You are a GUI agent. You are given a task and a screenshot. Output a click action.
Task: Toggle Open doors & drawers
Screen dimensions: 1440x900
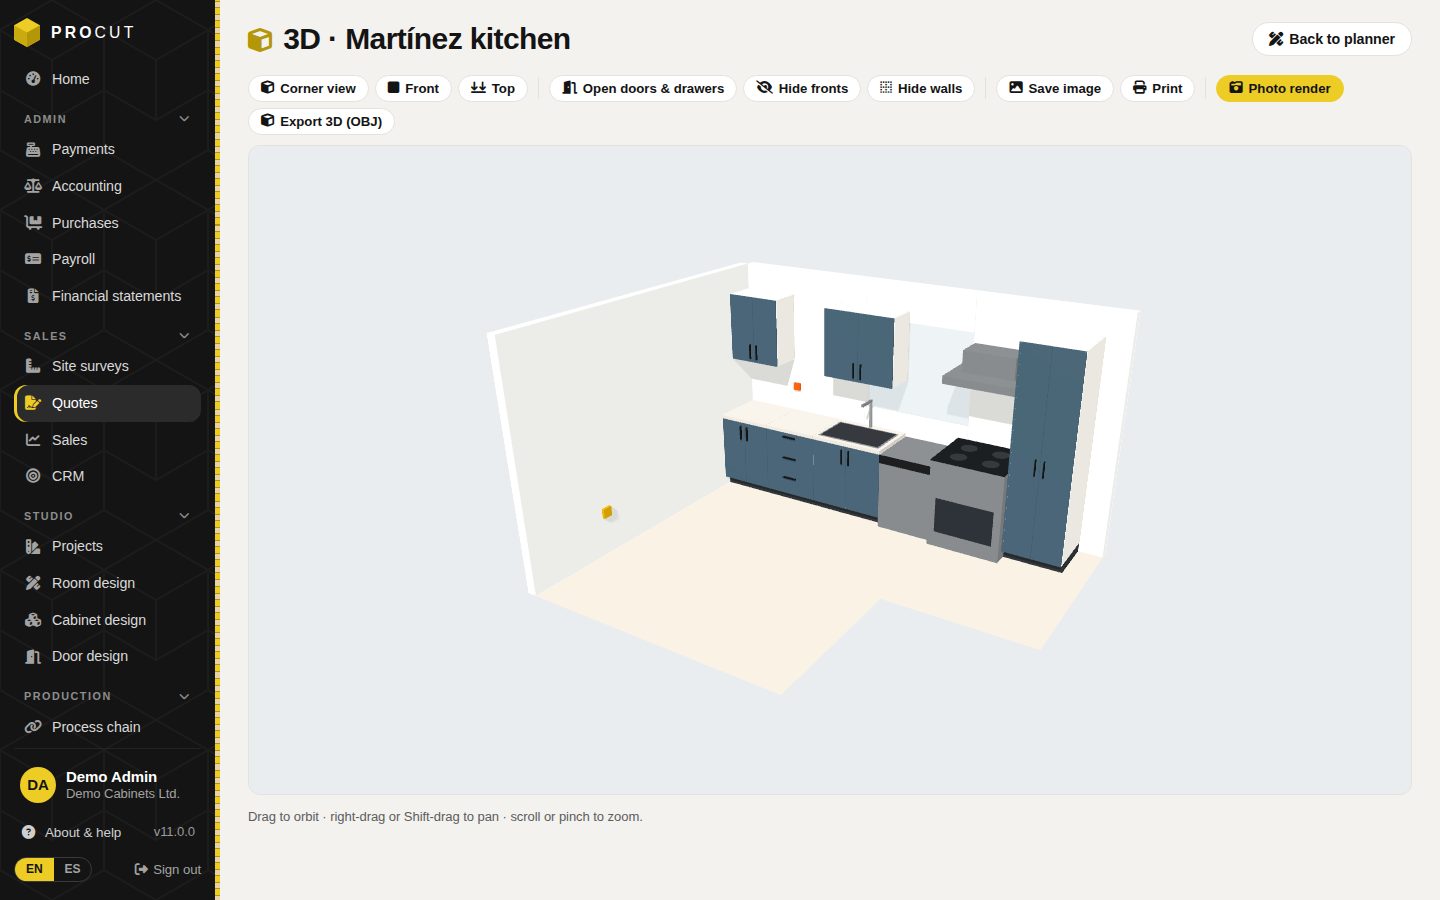(x=643, y=88)
